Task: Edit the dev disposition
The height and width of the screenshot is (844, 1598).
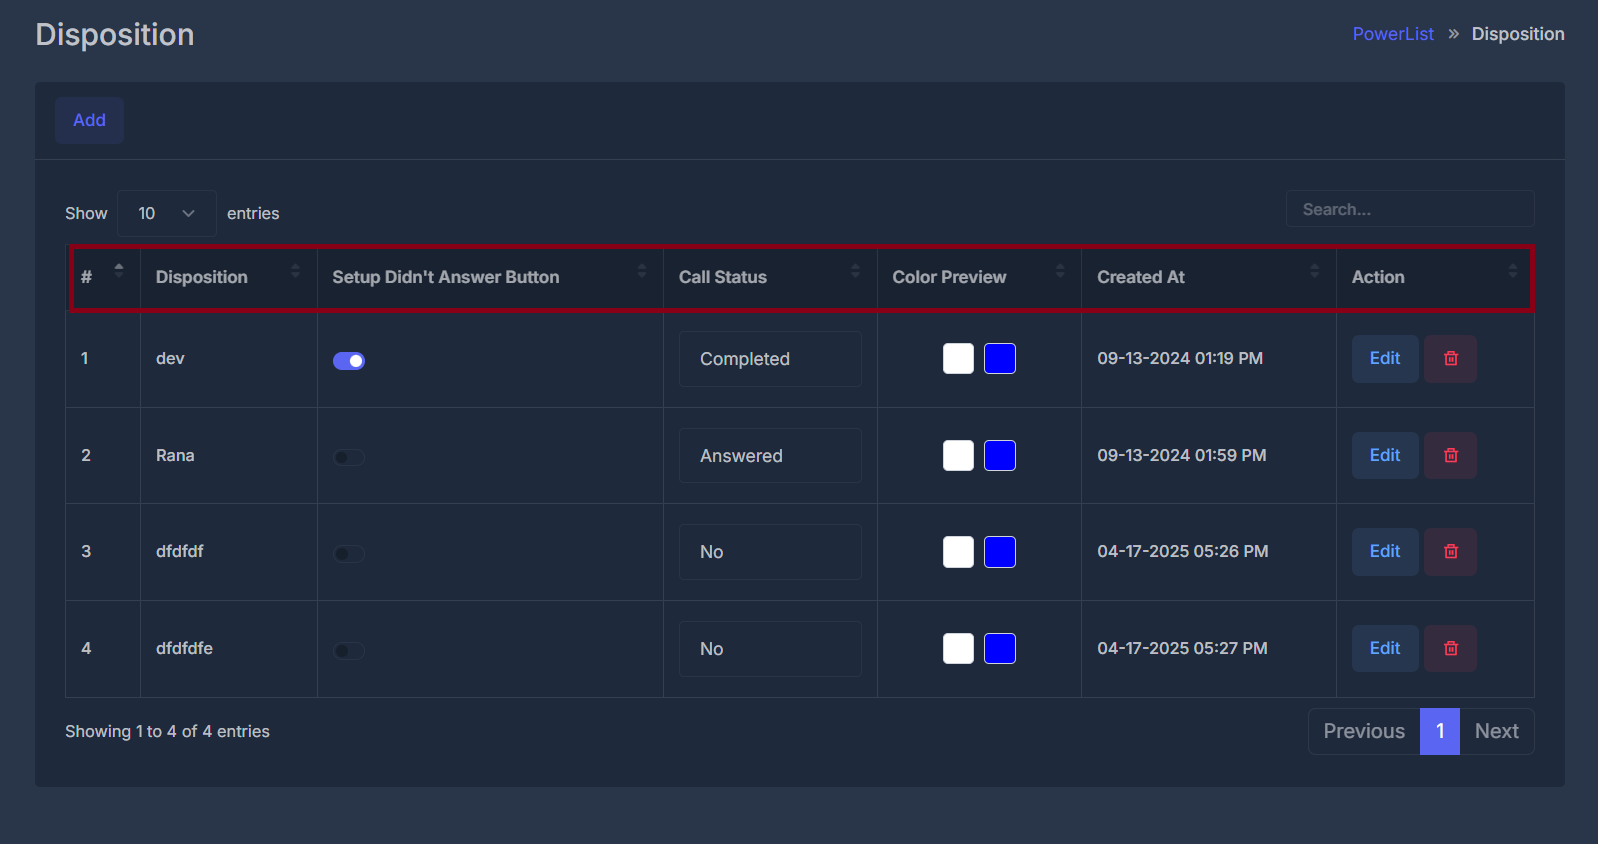Action: tap(1385, 359)
